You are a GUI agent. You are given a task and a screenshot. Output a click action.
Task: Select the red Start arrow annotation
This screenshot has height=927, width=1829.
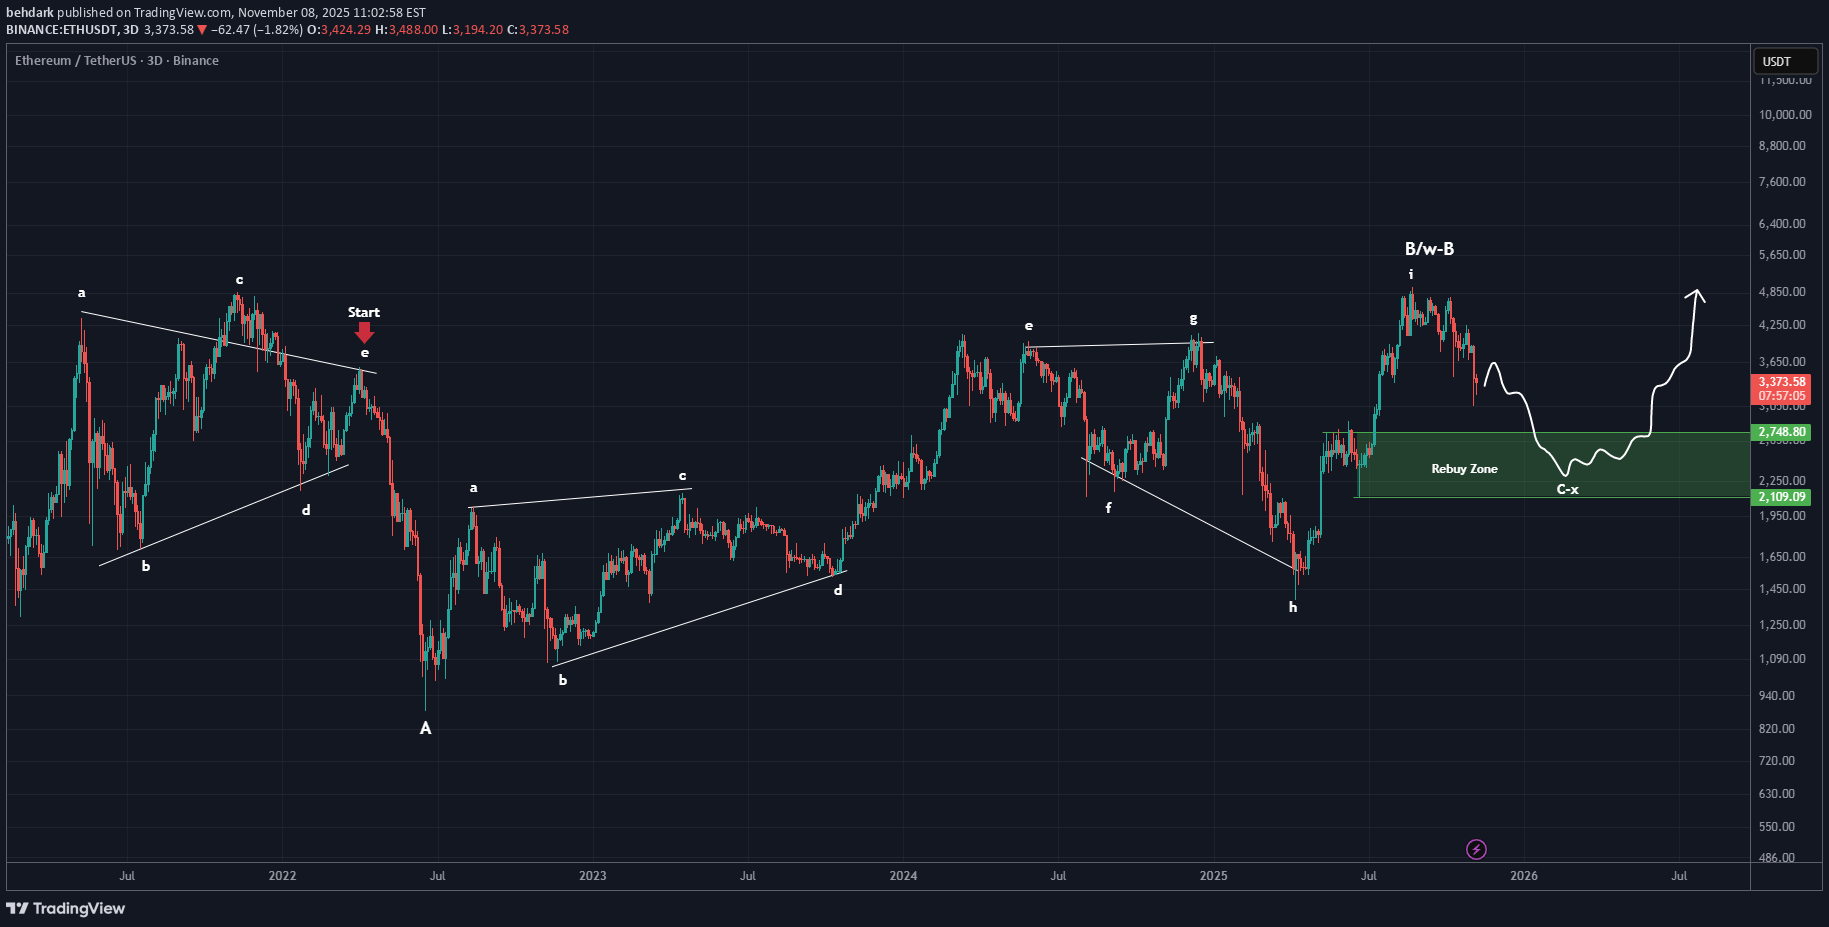point(364,330)
